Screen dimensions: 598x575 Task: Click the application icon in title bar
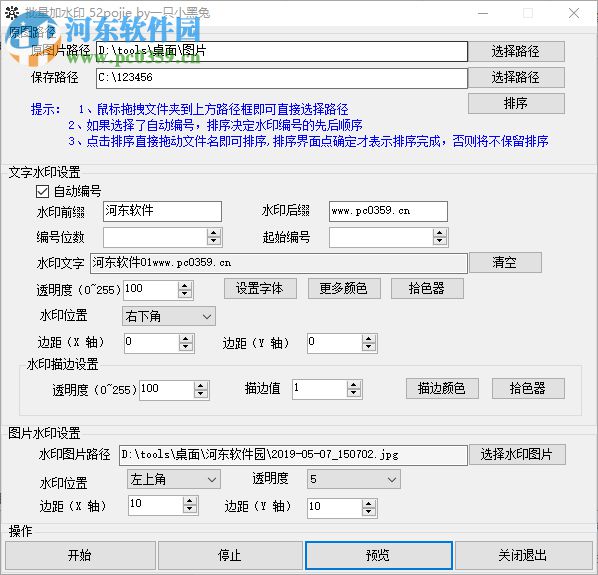pos(12,13)
